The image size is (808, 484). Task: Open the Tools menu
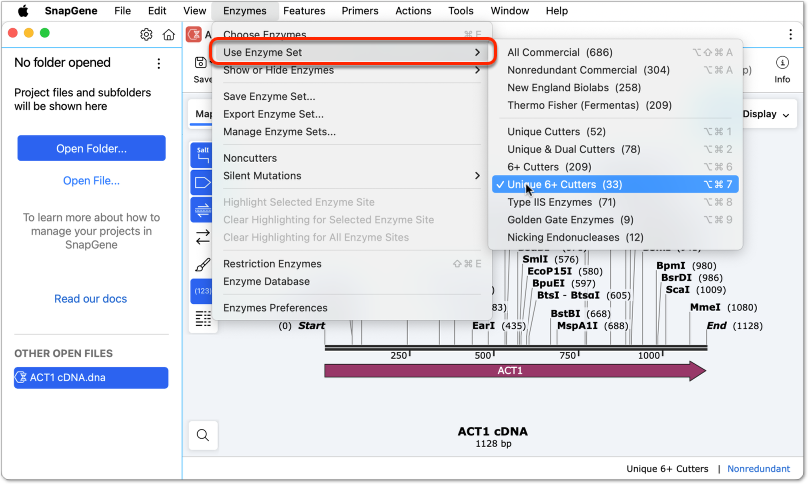point(461,11)
